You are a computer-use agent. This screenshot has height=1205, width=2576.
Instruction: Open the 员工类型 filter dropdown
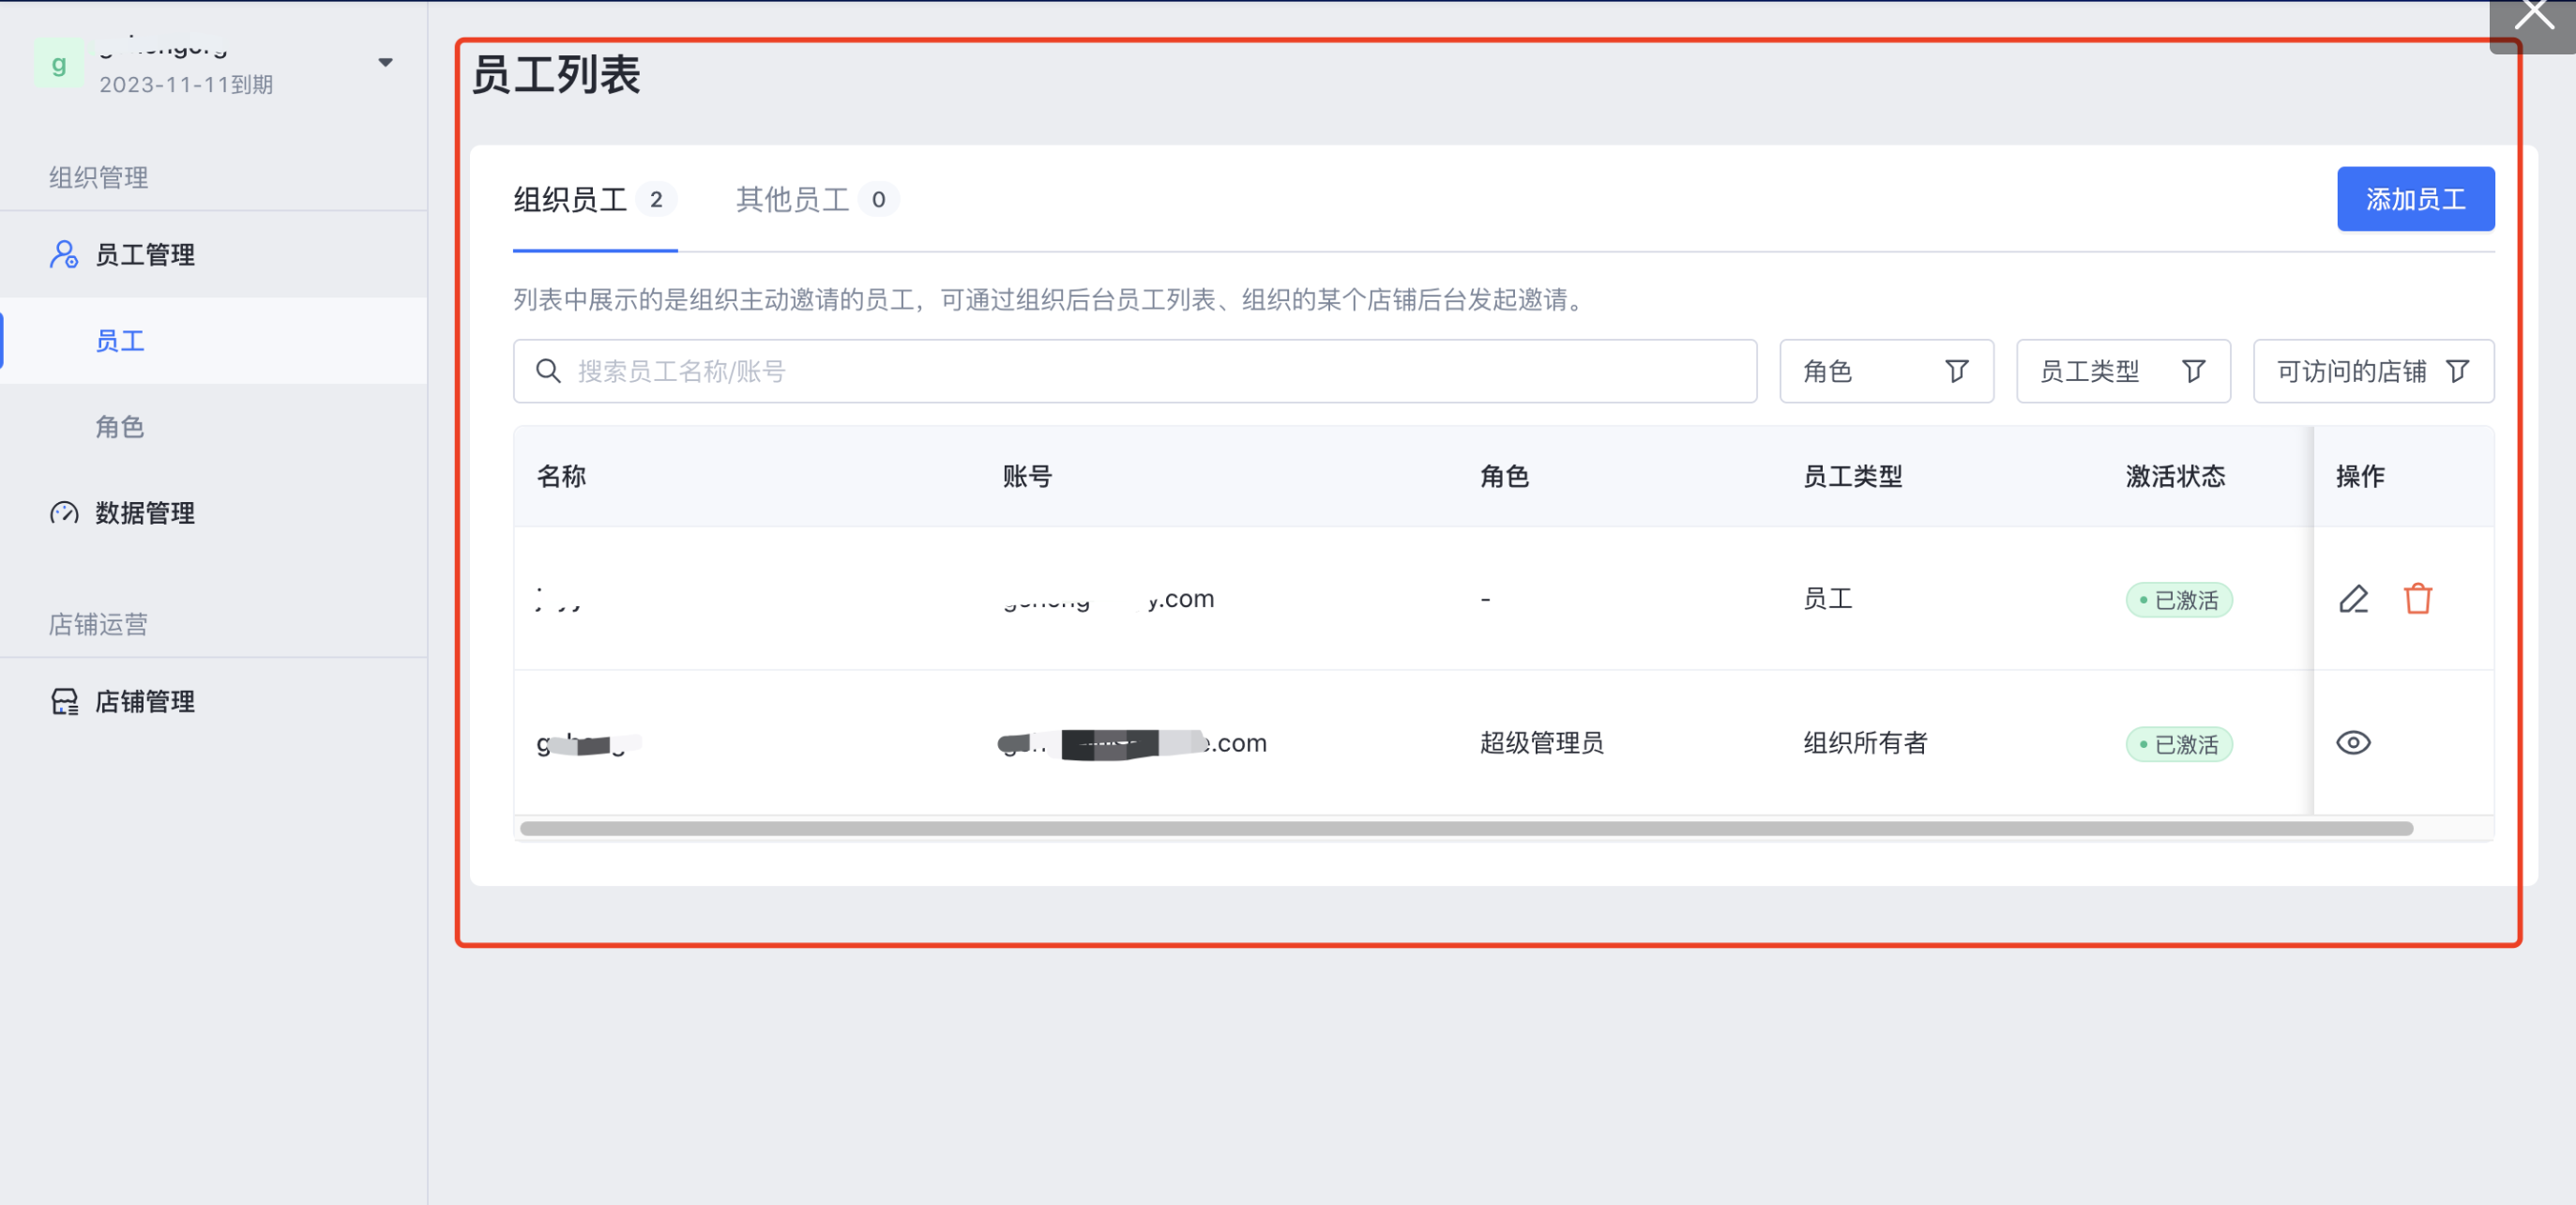coord(2122,372)
